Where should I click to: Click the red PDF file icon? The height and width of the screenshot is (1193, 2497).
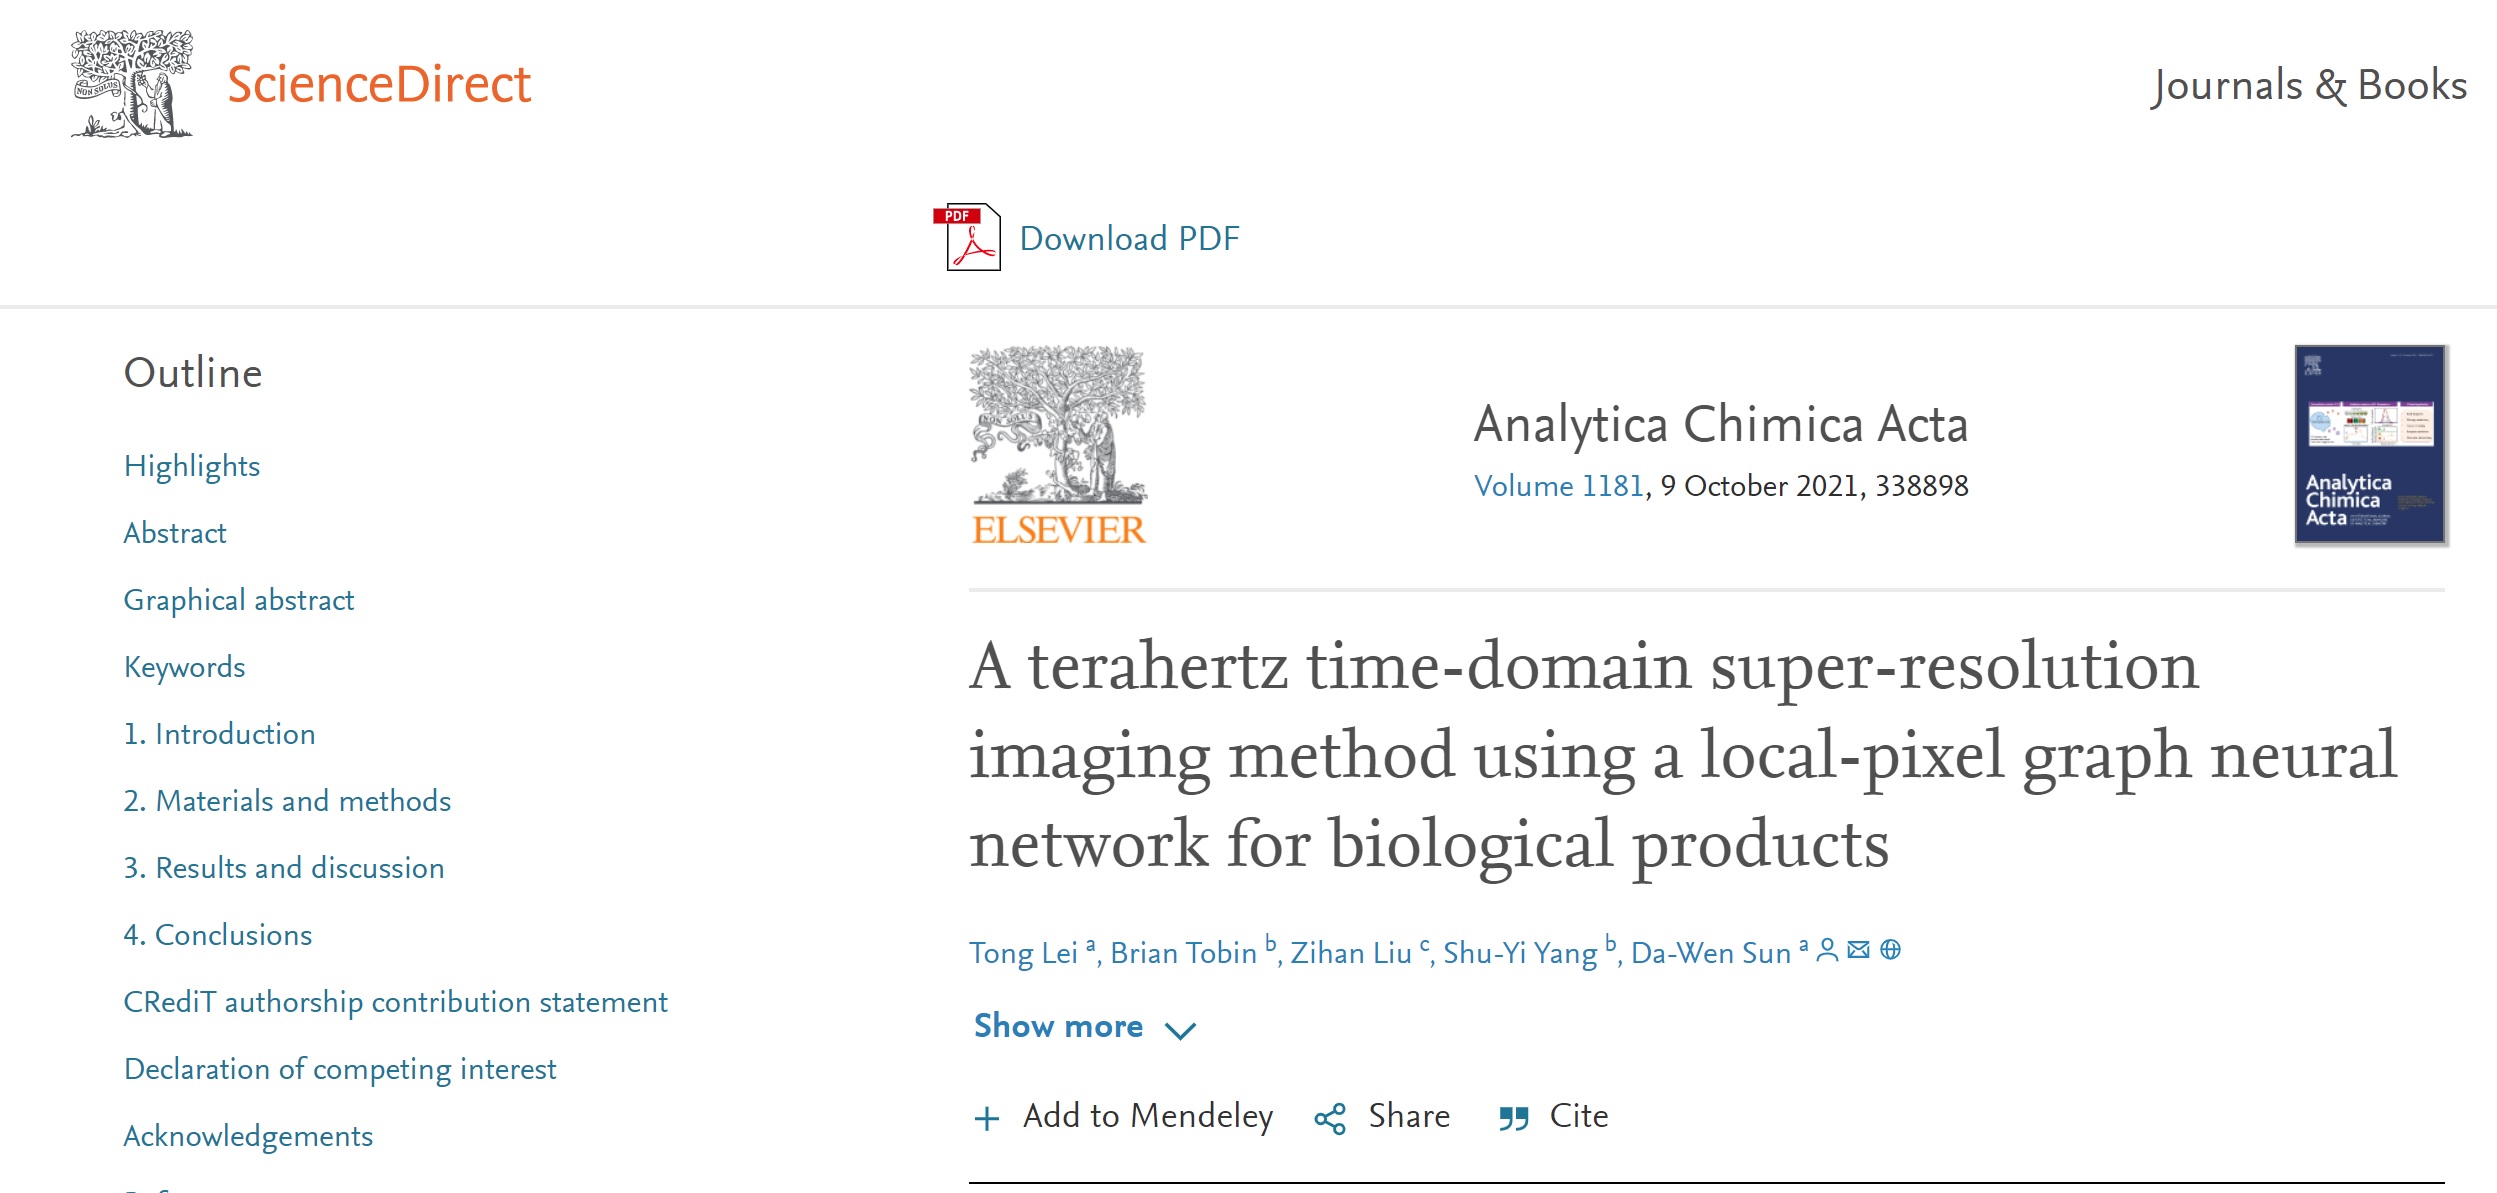point(966,237)
